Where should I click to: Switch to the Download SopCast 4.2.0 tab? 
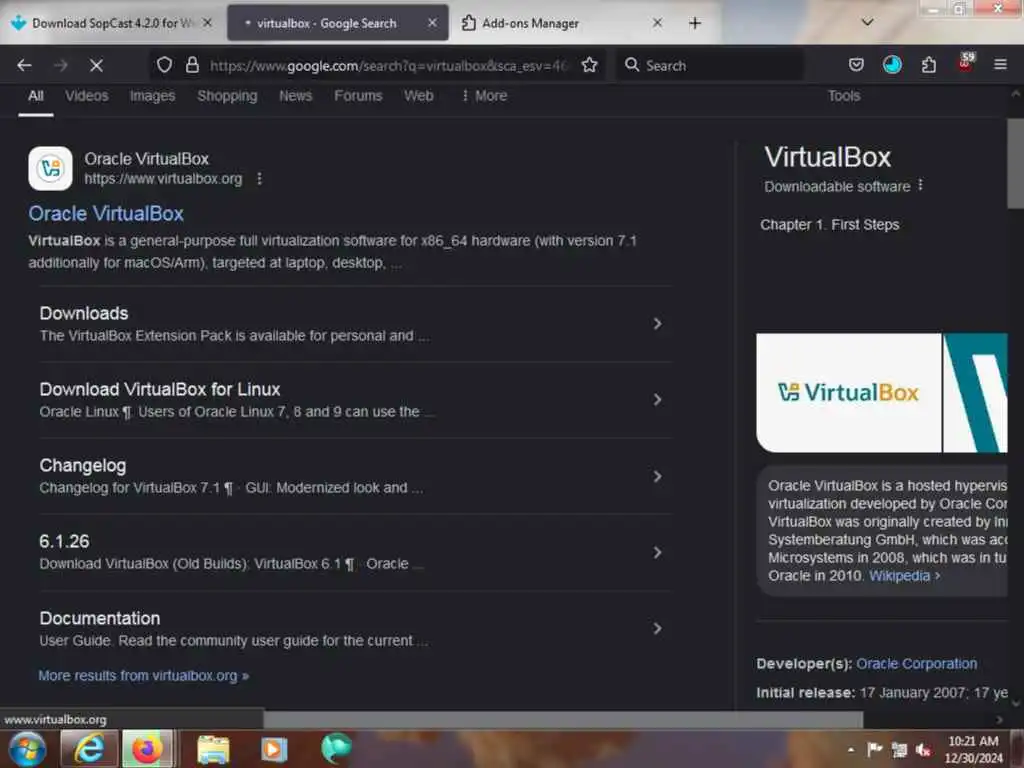111,23
